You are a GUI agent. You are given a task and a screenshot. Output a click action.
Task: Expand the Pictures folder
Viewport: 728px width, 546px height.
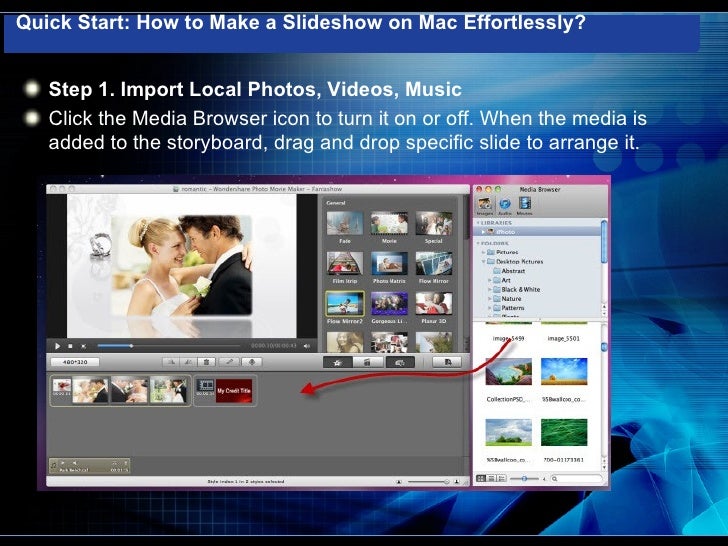coord(483,252)
